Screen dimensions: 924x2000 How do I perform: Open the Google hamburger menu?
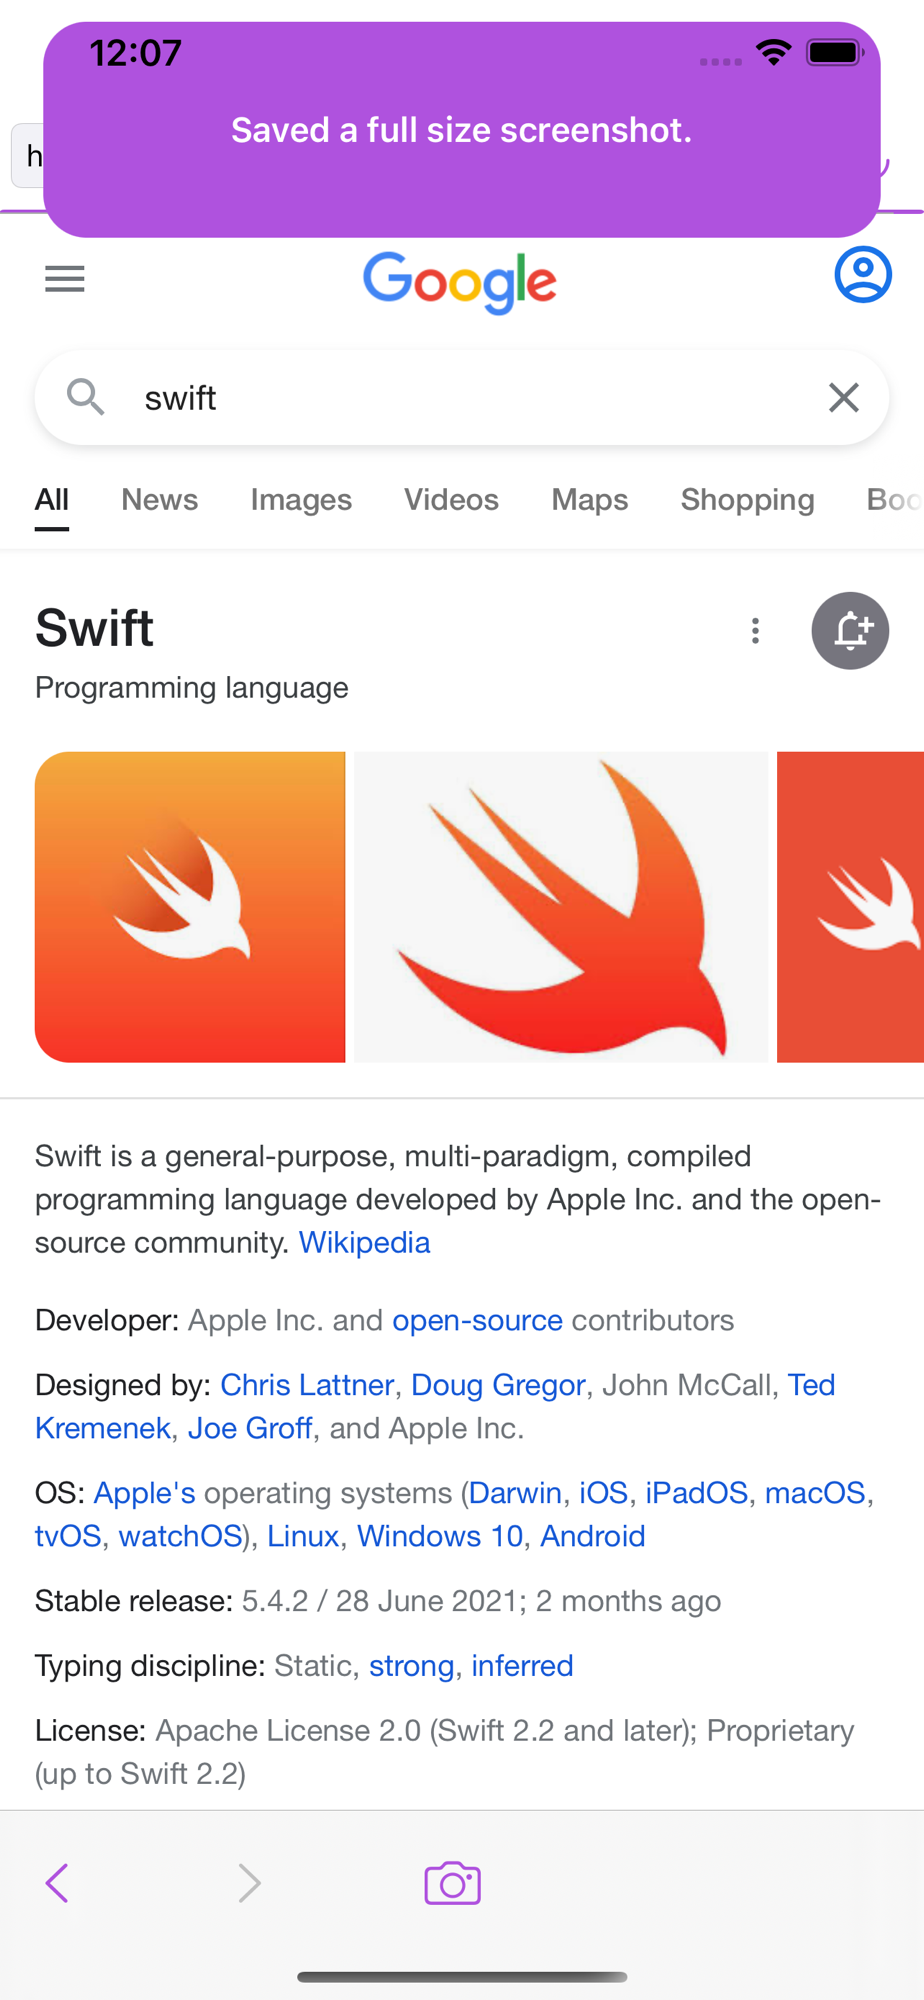pos(65,279)
